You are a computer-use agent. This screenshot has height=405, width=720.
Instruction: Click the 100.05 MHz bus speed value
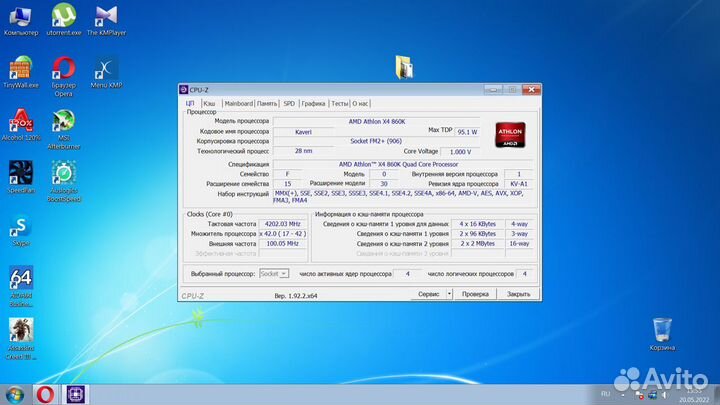tap(283, 244)
